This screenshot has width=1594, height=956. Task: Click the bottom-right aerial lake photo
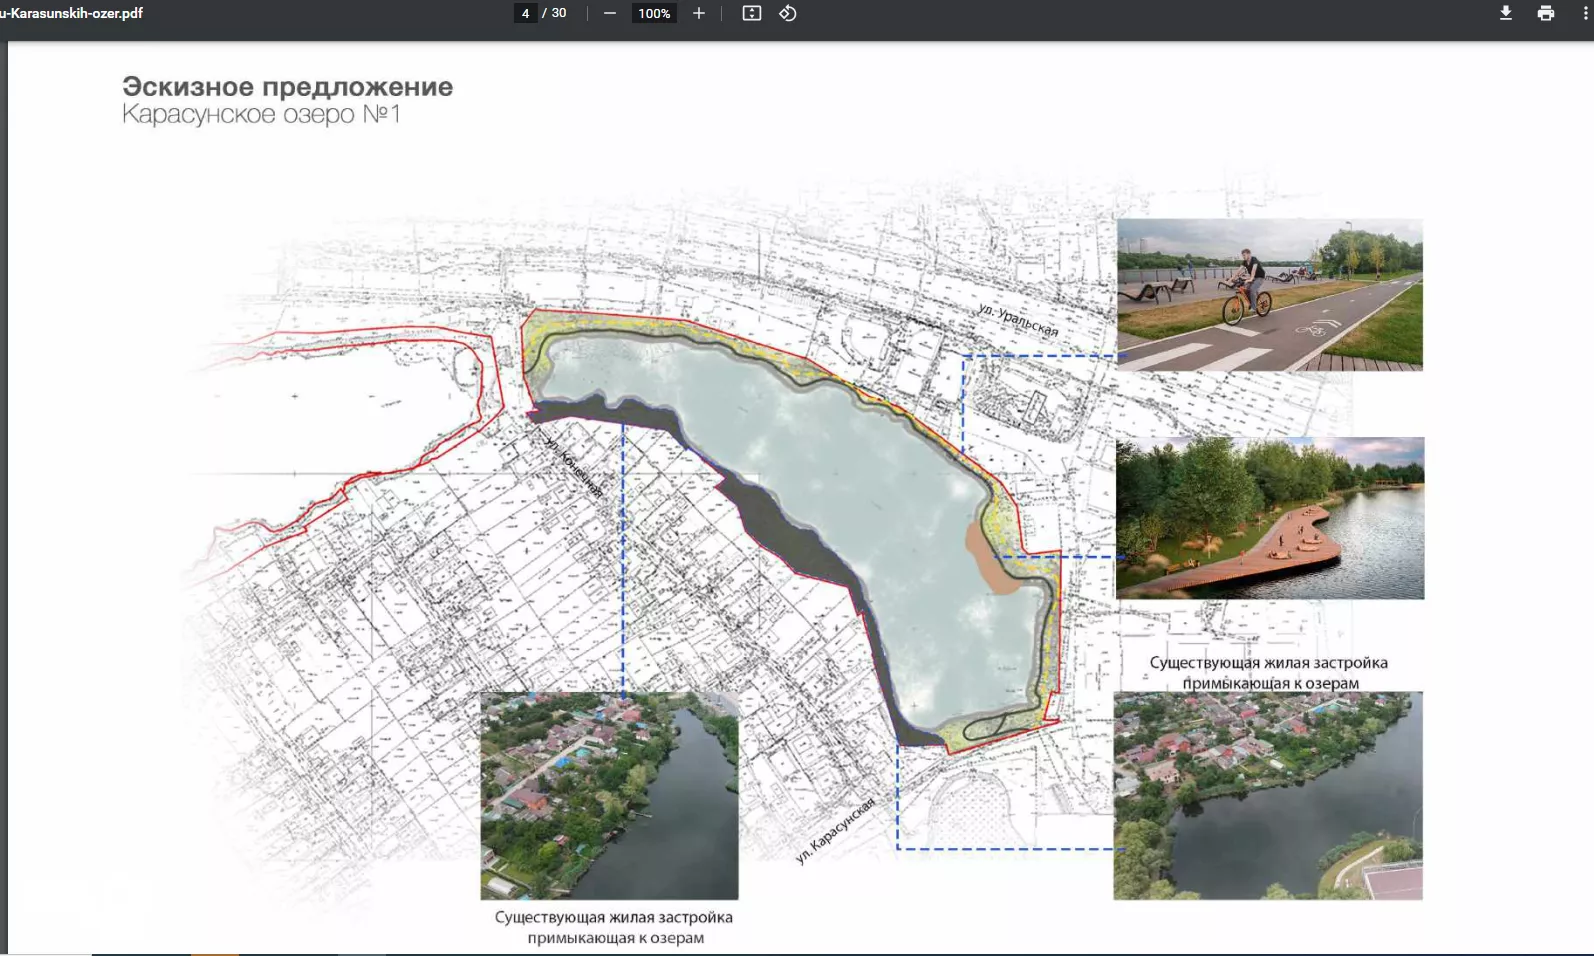coord(1267,795)
